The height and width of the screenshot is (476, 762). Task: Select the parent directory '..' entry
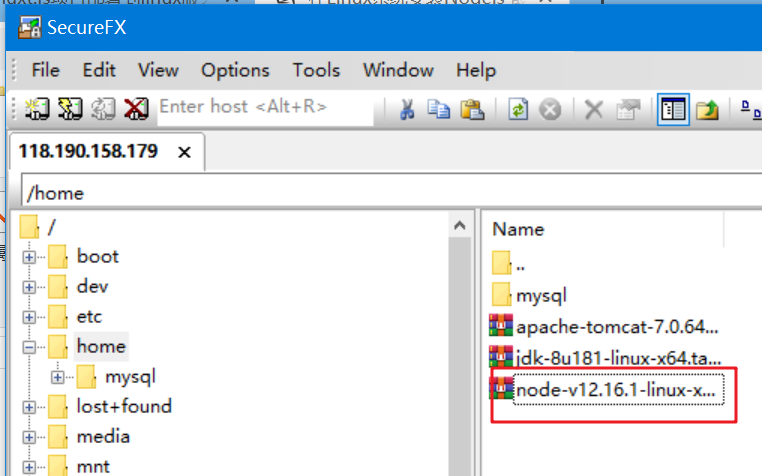click(x=520, y=265)
